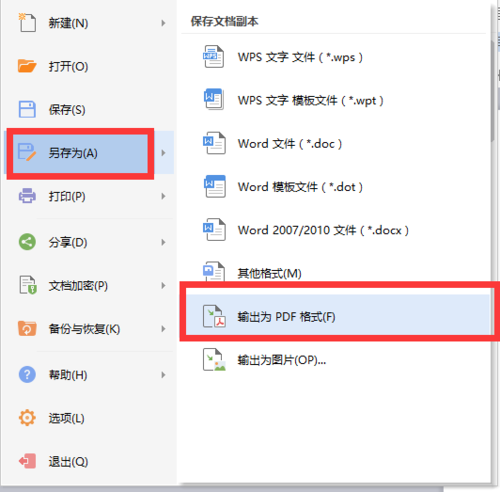This screenshot has width=500, height=492.
Task: Choose 退出(Q) to quit
Action: 89,461
